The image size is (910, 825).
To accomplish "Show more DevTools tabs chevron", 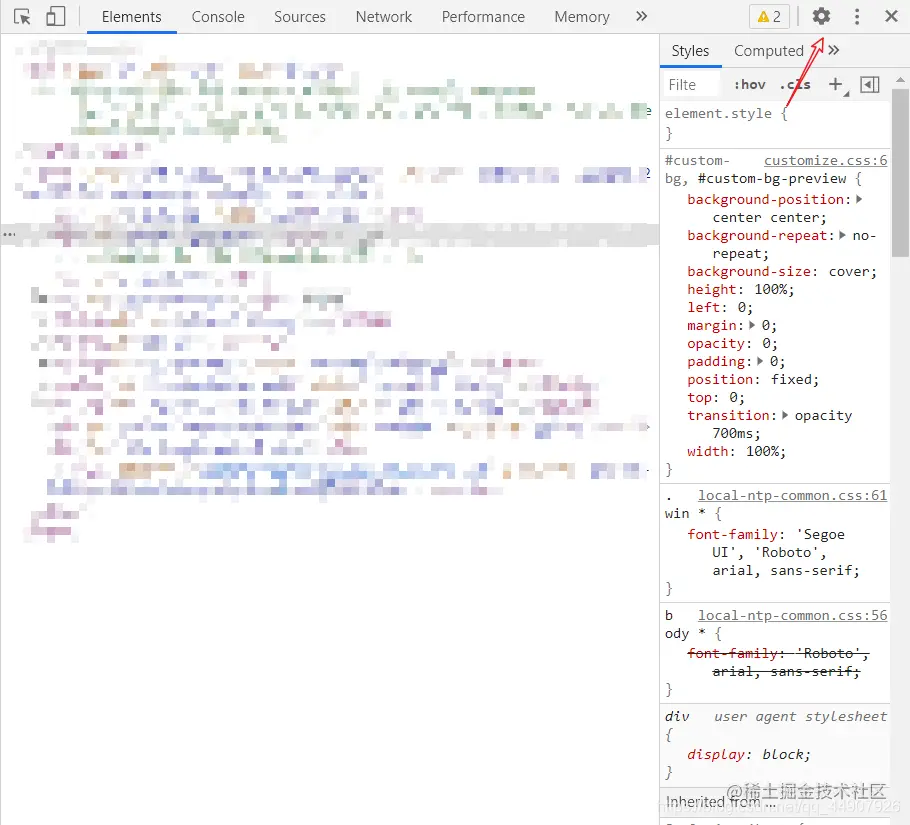I will (641, 16).
